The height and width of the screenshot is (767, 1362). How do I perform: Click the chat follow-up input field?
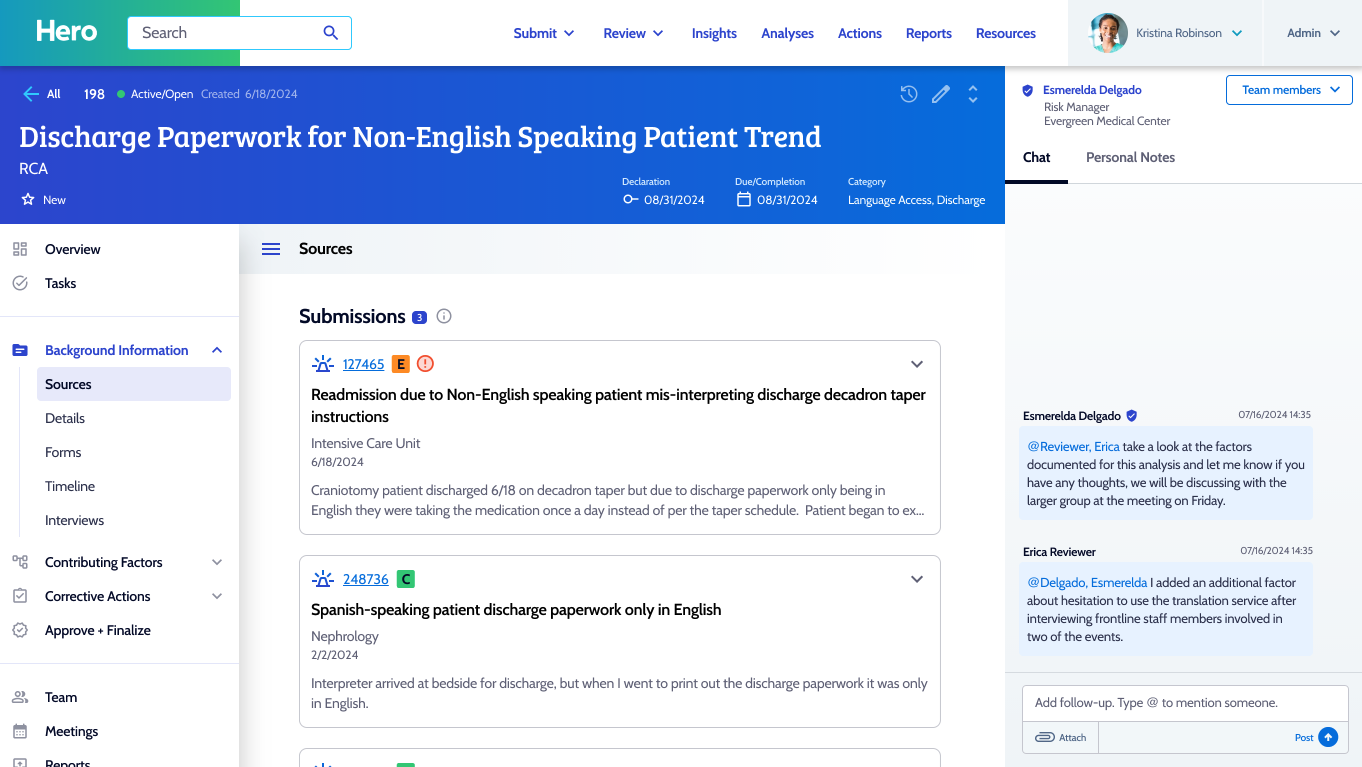(x=1184, y=703)
